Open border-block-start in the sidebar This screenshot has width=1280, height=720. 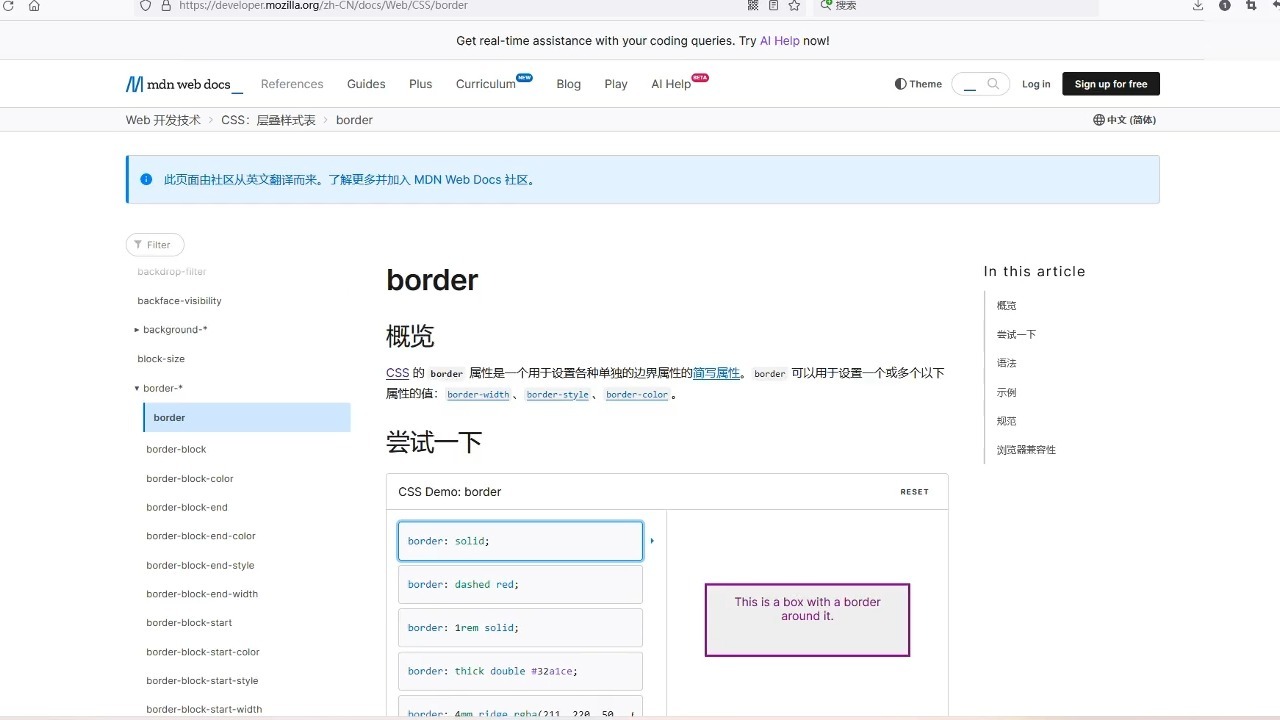(189, 623)
